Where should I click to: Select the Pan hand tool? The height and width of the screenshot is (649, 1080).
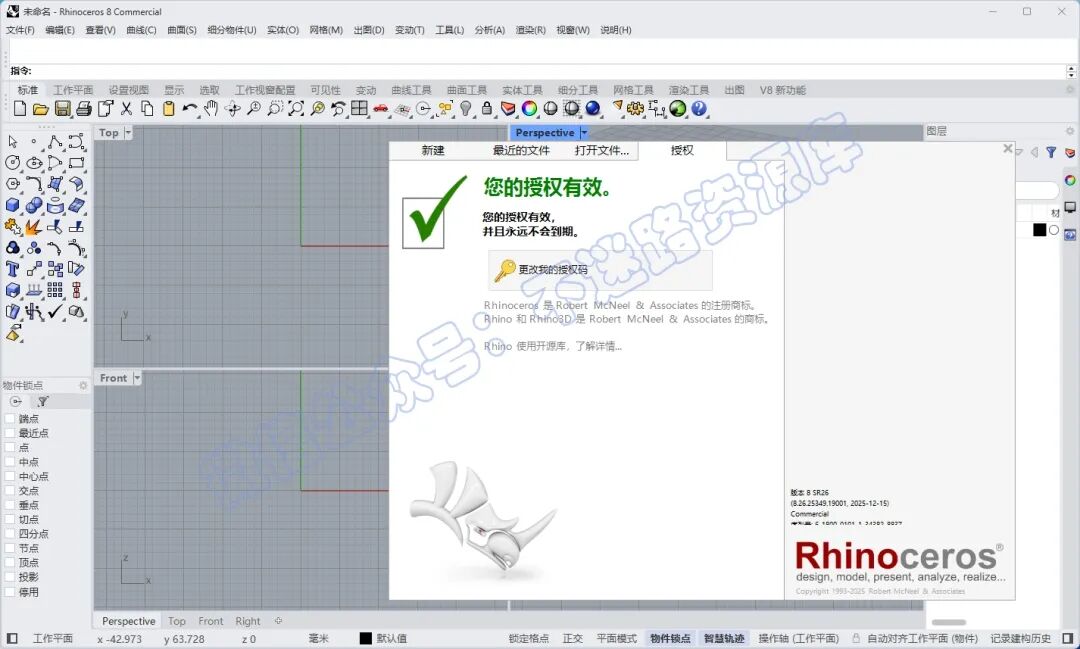[x=211, y=109]
